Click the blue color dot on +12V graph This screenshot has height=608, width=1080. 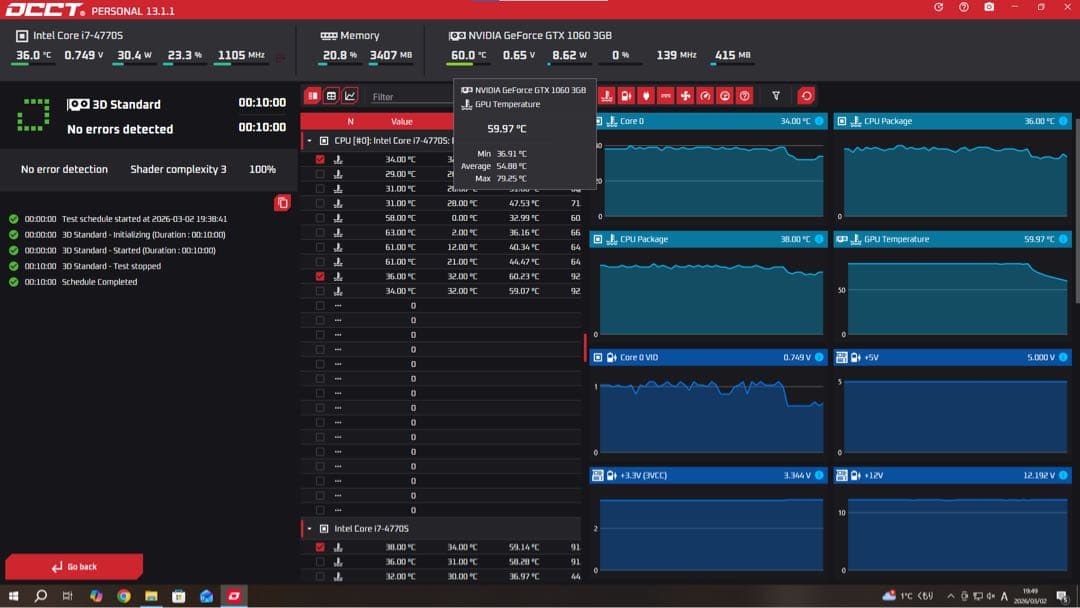tap(1063, 475)
